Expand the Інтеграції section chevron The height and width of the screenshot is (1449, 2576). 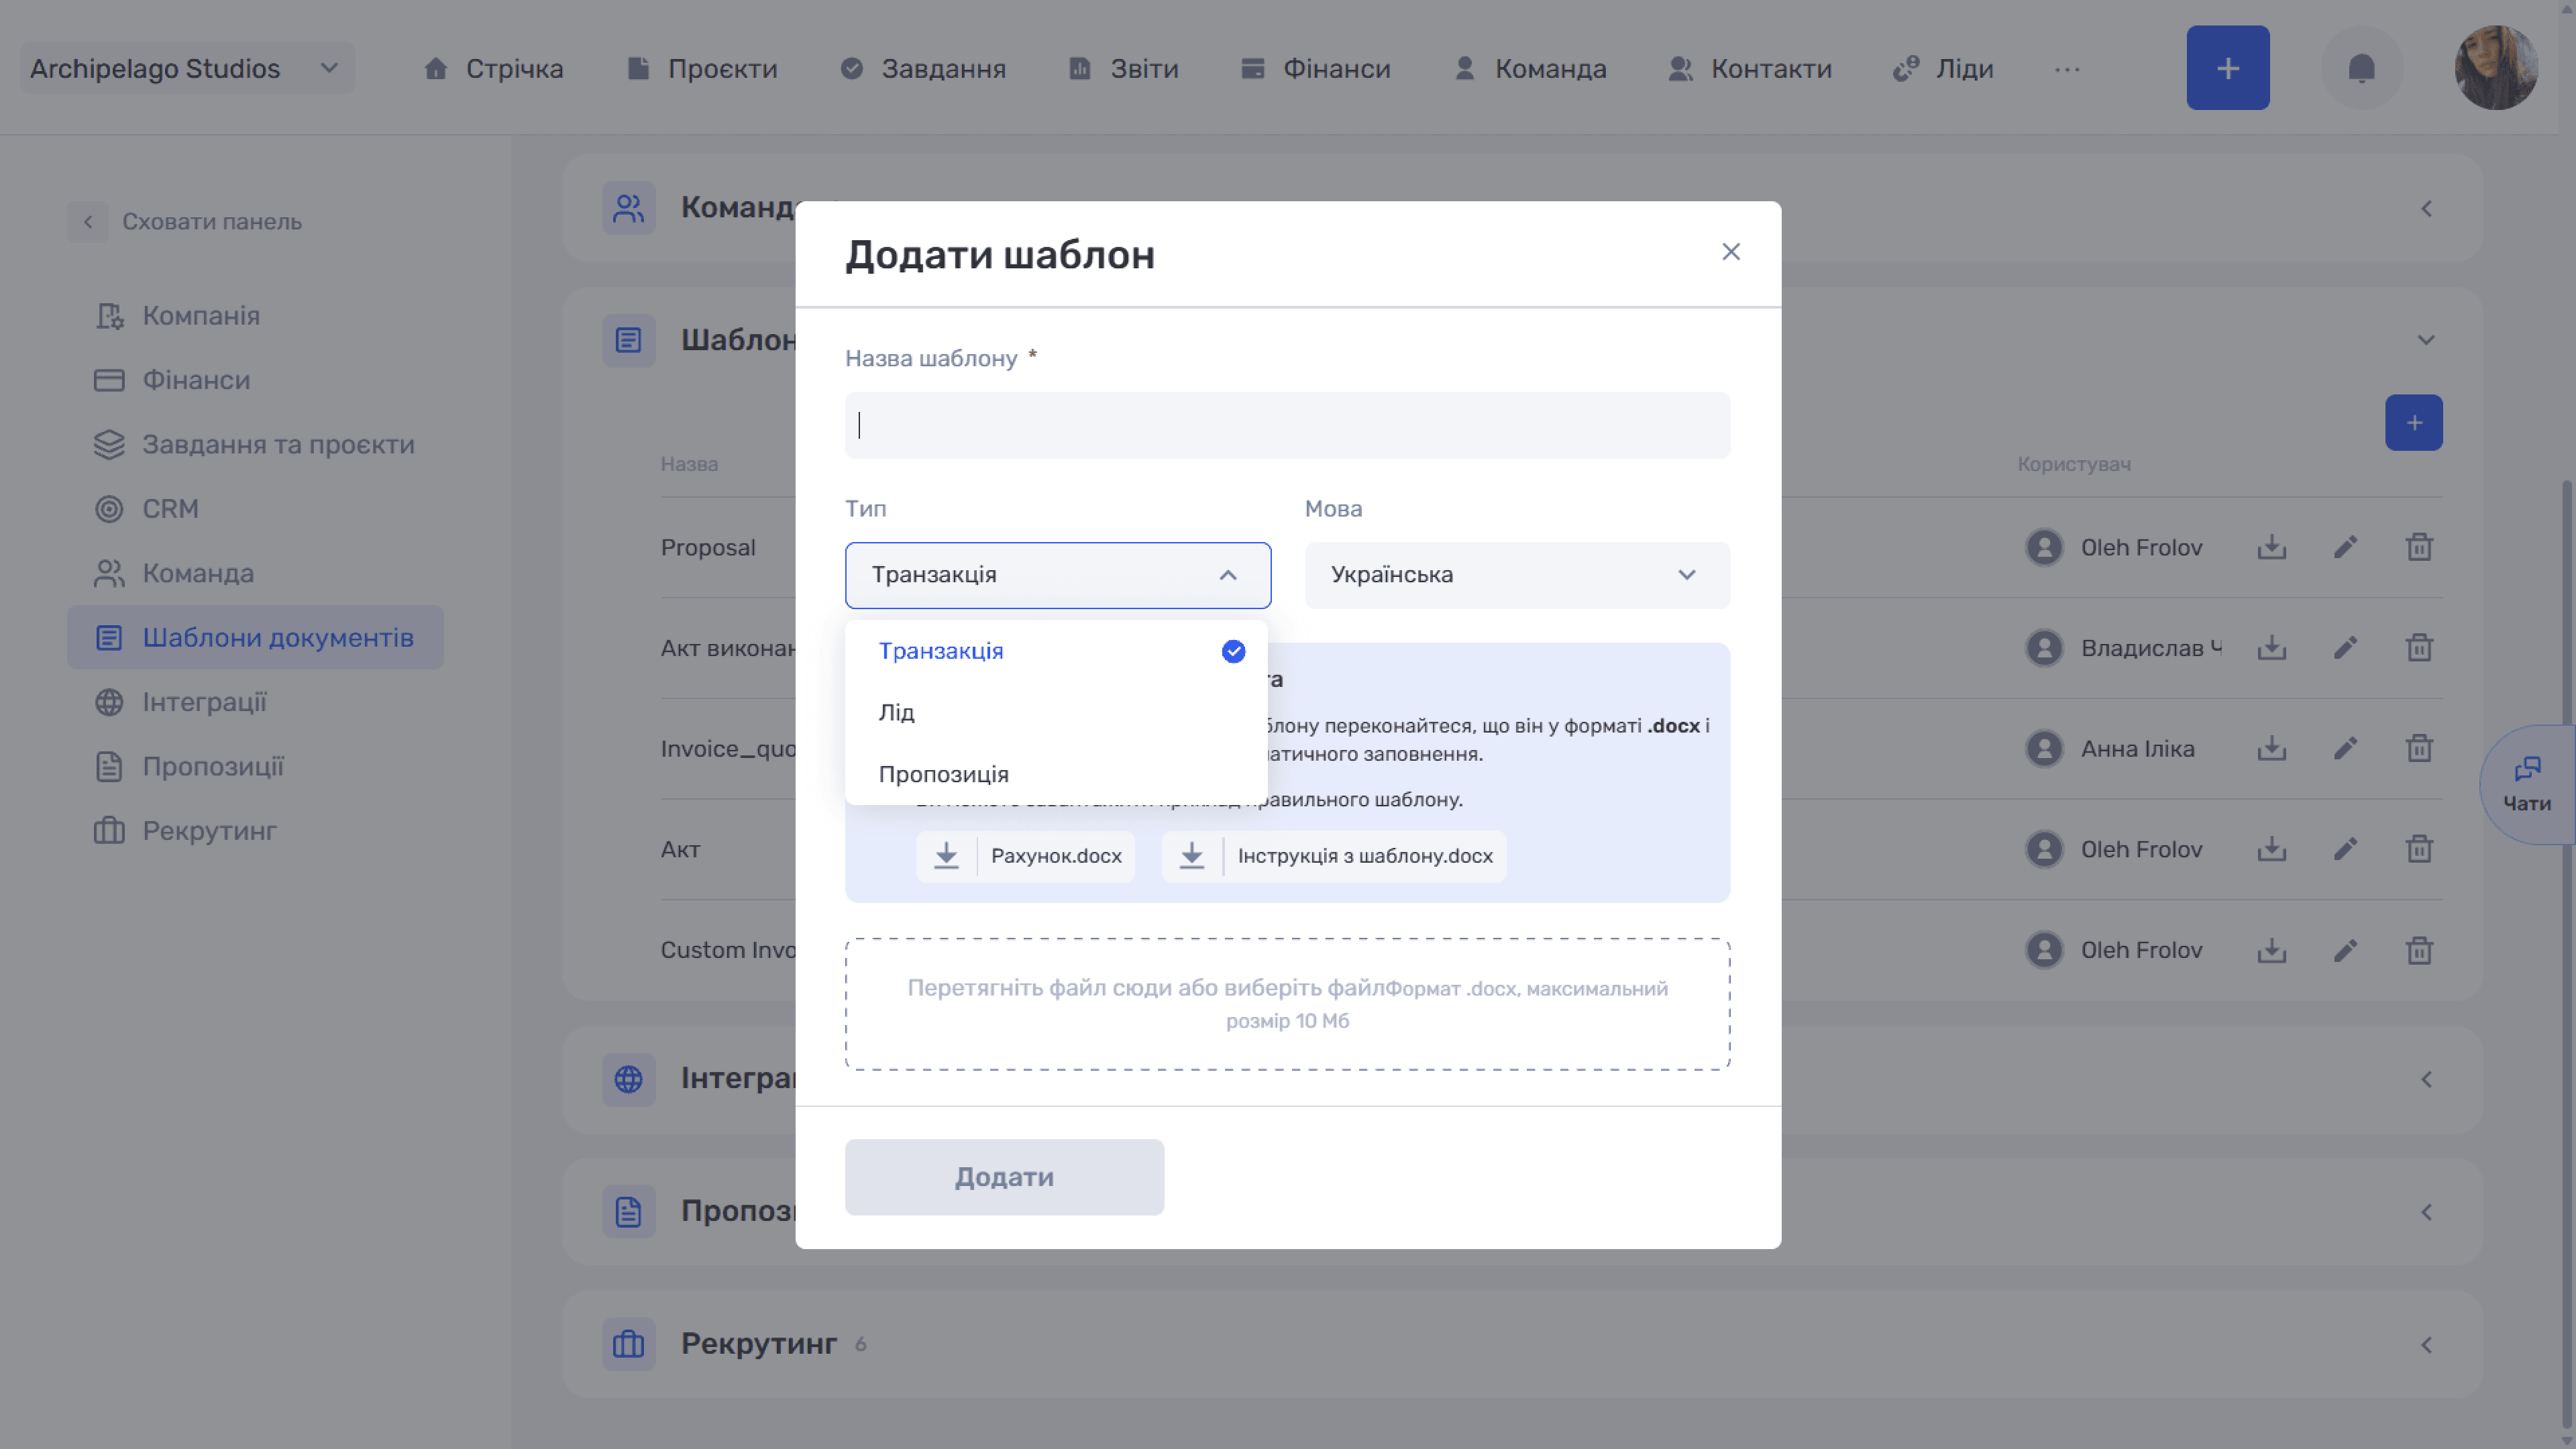coord(2426,1080)
